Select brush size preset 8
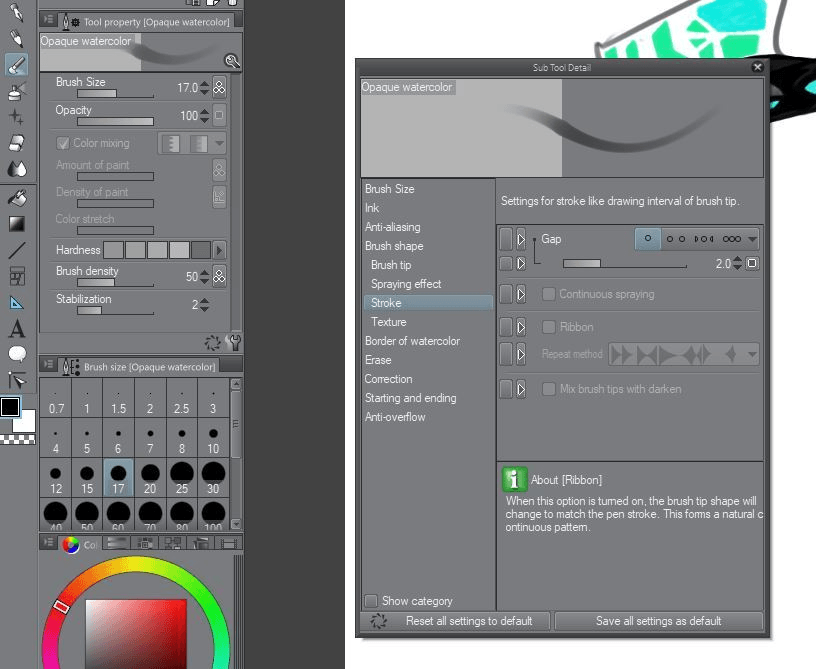Viewport: 816px width, 669px height. (x=182, y=439)
